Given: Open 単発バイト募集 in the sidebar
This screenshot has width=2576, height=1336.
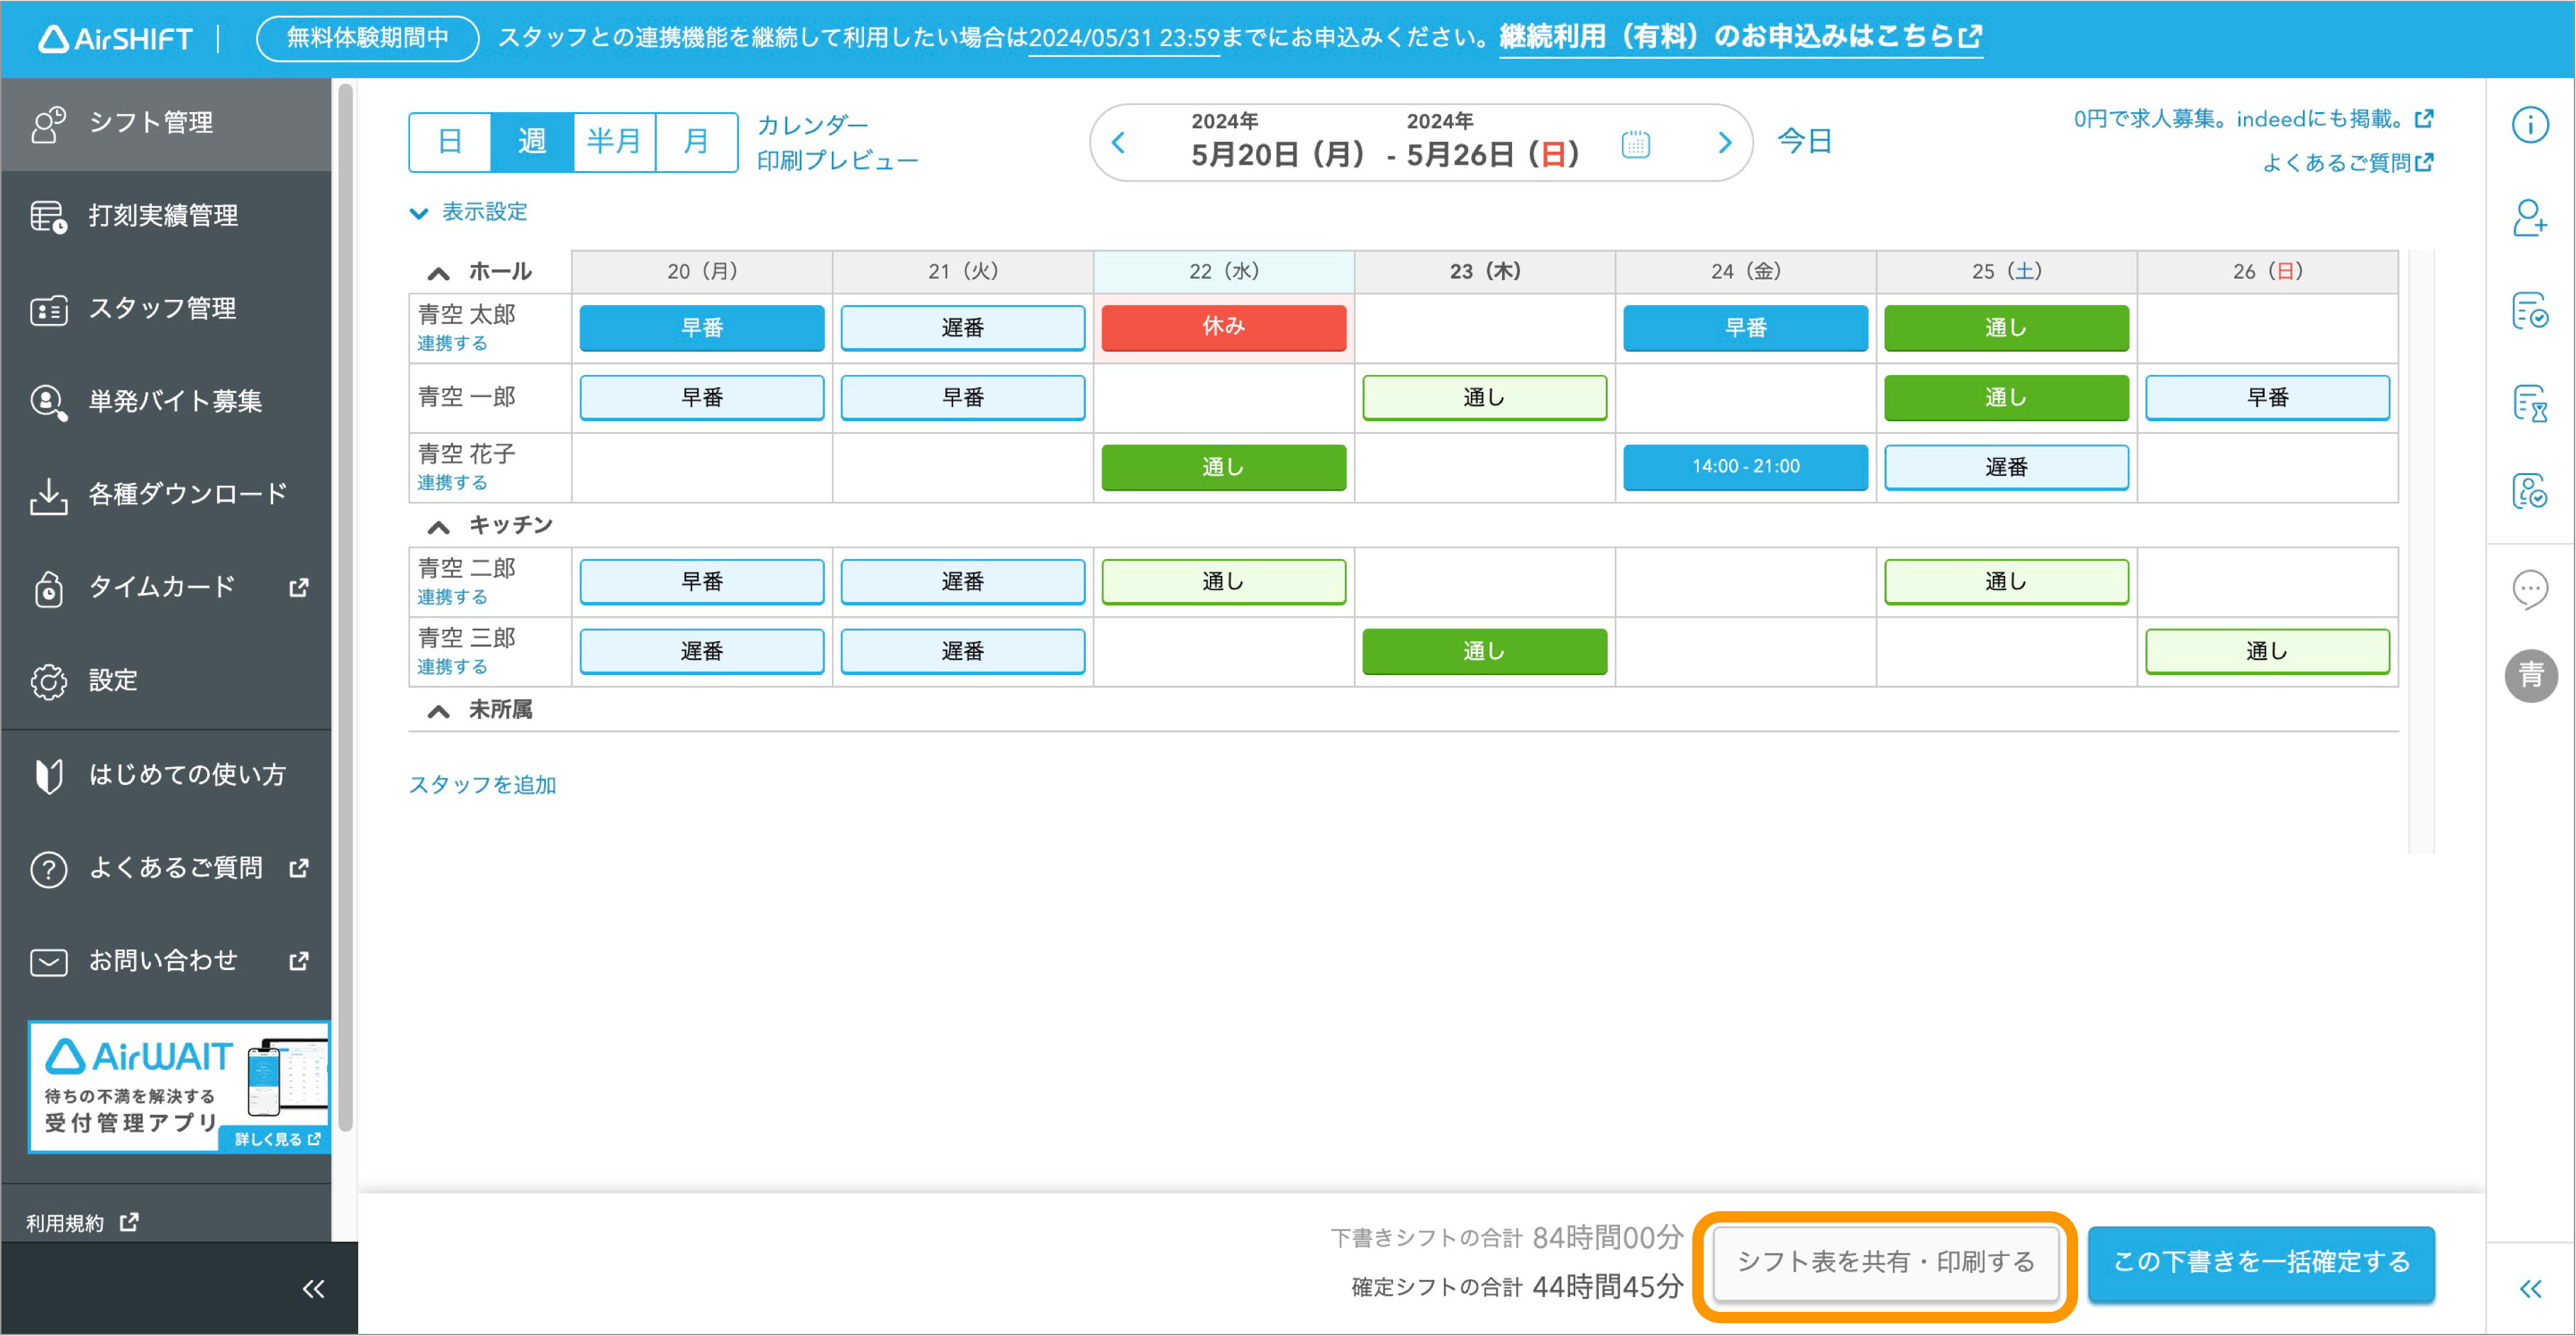Looking at the screenshot, I should point(166,401).
